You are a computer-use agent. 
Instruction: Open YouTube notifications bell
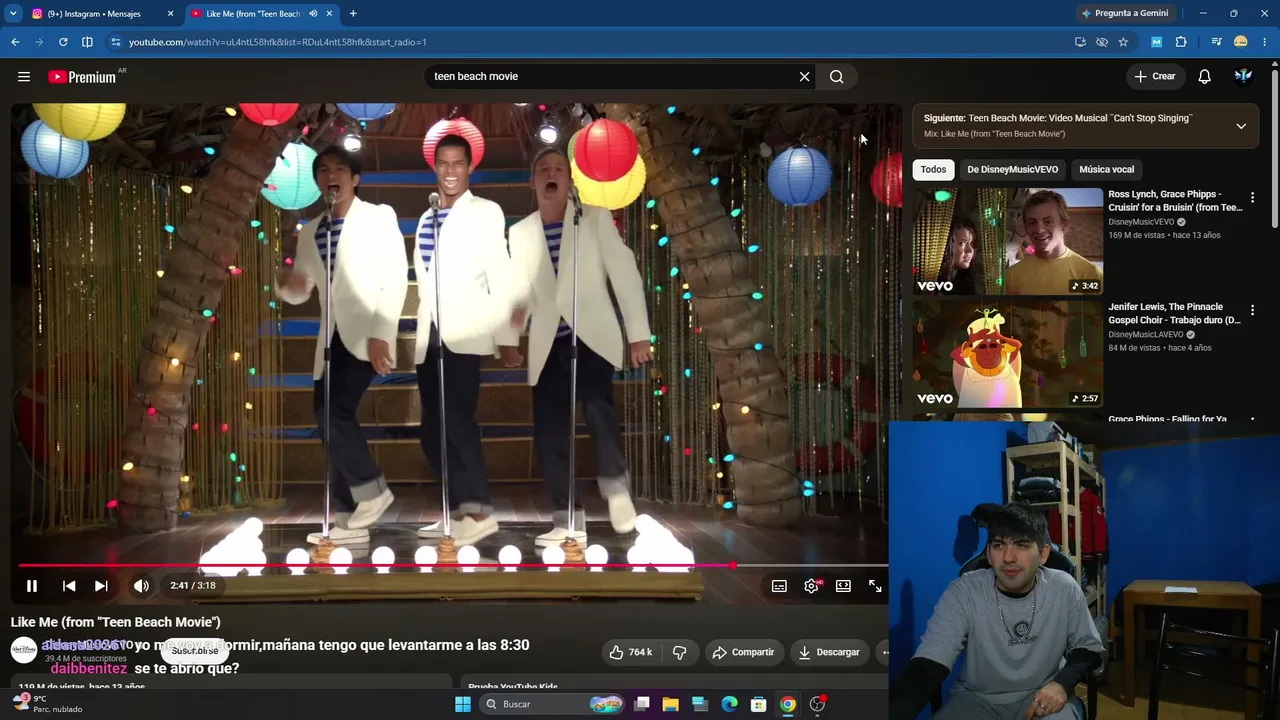click(x=1205, y=77)
